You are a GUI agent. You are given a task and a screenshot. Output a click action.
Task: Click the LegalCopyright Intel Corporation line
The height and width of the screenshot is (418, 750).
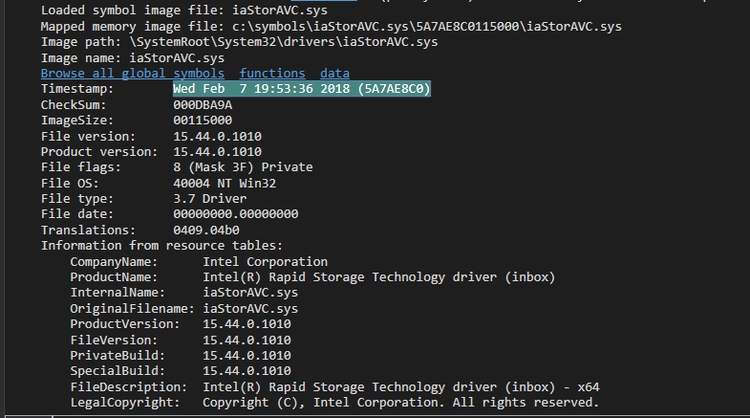pyautogui.click(x=400, y=403)
